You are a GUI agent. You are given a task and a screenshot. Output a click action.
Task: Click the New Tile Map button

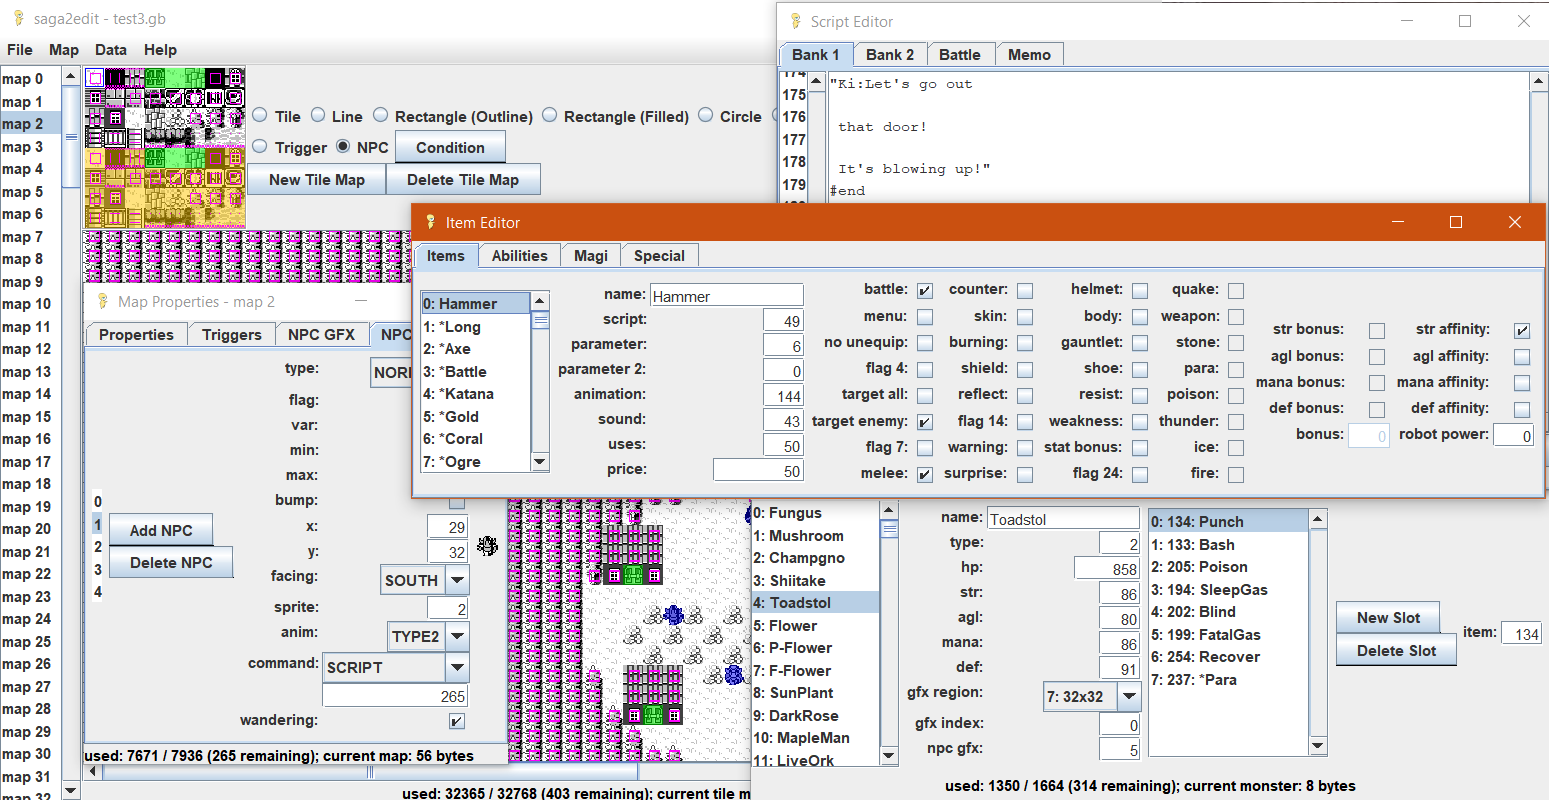tap(317, 180)
